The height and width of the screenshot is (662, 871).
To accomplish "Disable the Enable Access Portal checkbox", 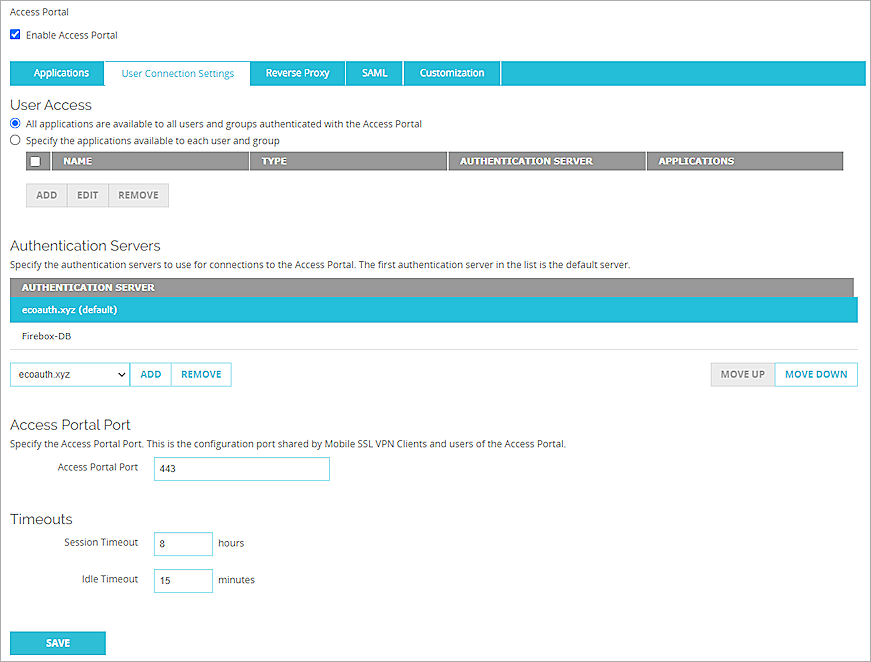I will [13, 34].
